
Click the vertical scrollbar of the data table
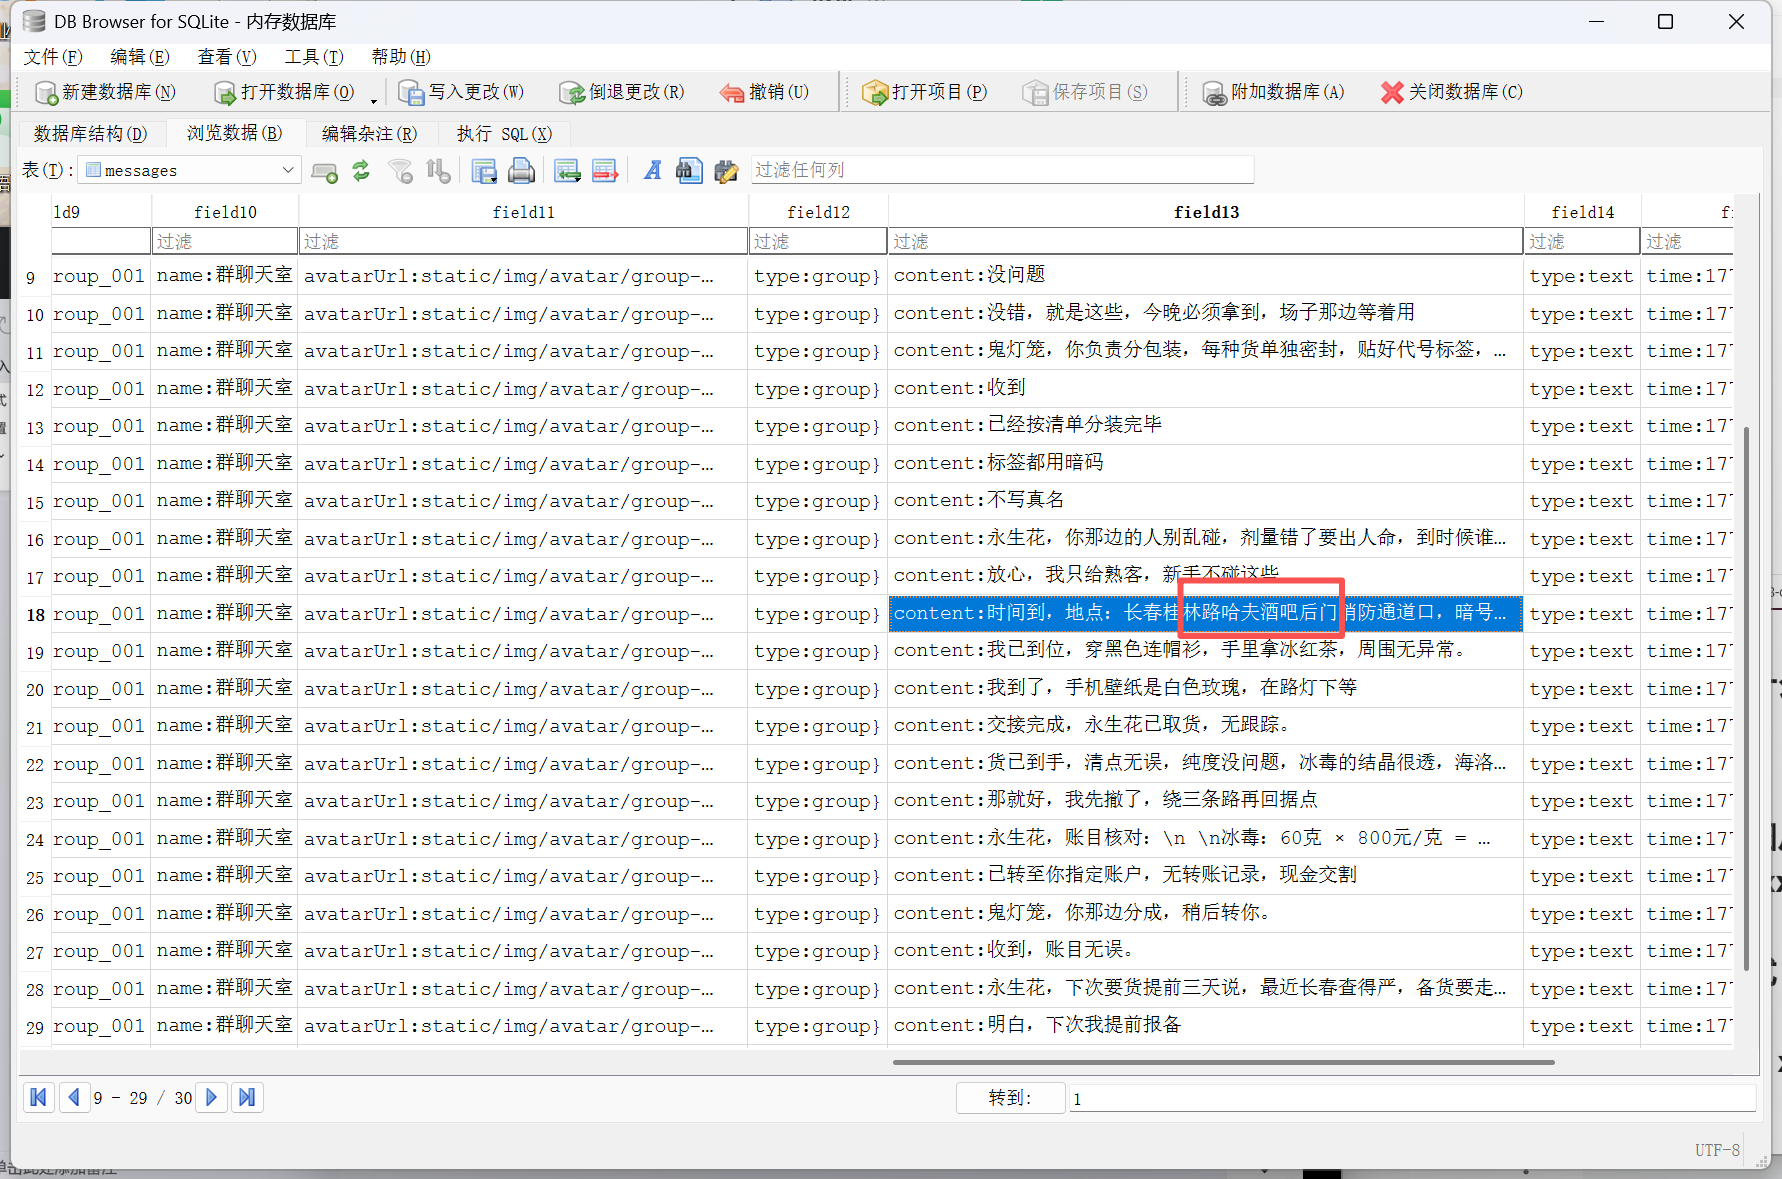pyautogui.click(x=1746, y=698)
